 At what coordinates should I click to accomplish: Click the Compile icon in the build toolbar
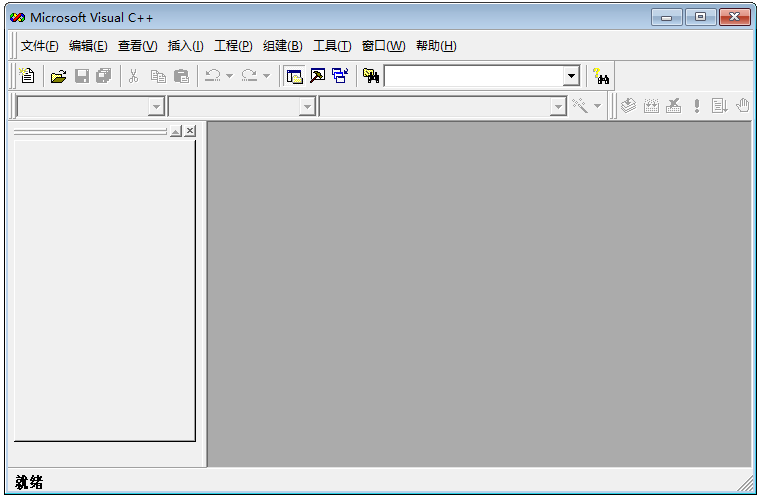tap(628, 106)
